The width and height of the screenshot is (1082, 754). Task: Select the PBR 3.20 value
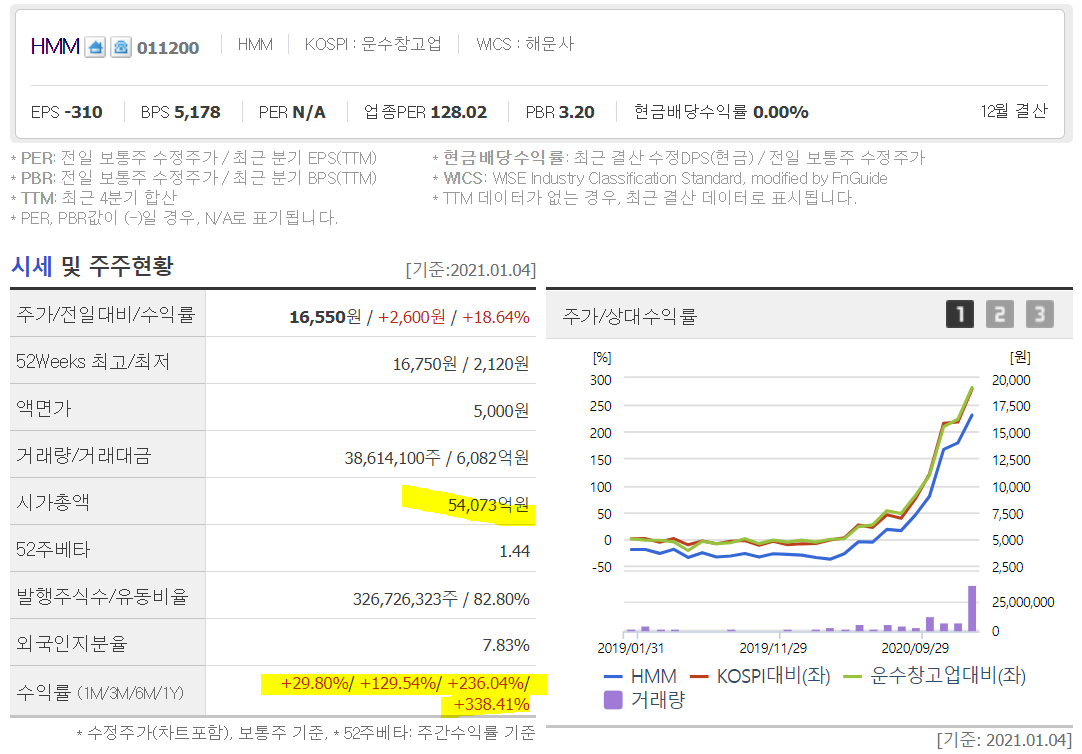click(x=560, y=112)
